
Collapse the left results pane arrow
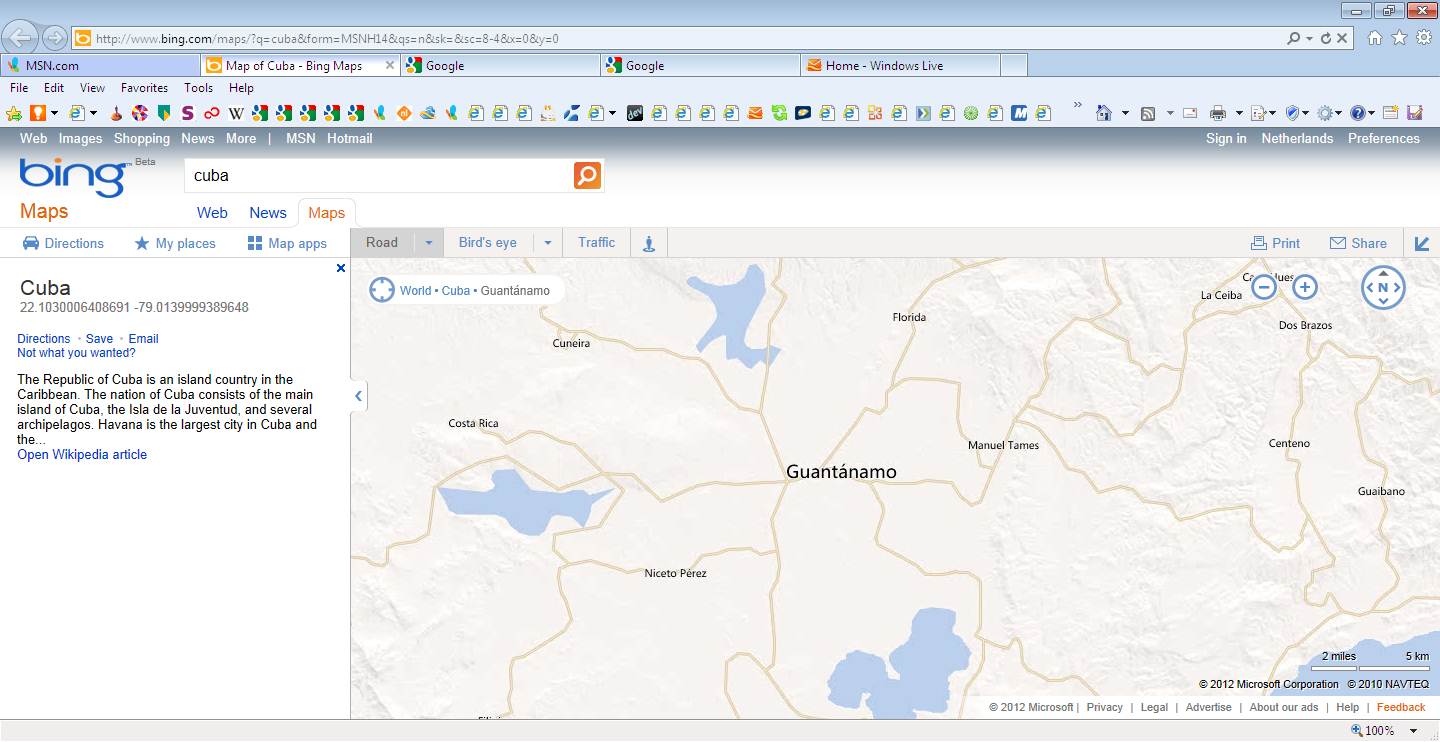(358, 396)
